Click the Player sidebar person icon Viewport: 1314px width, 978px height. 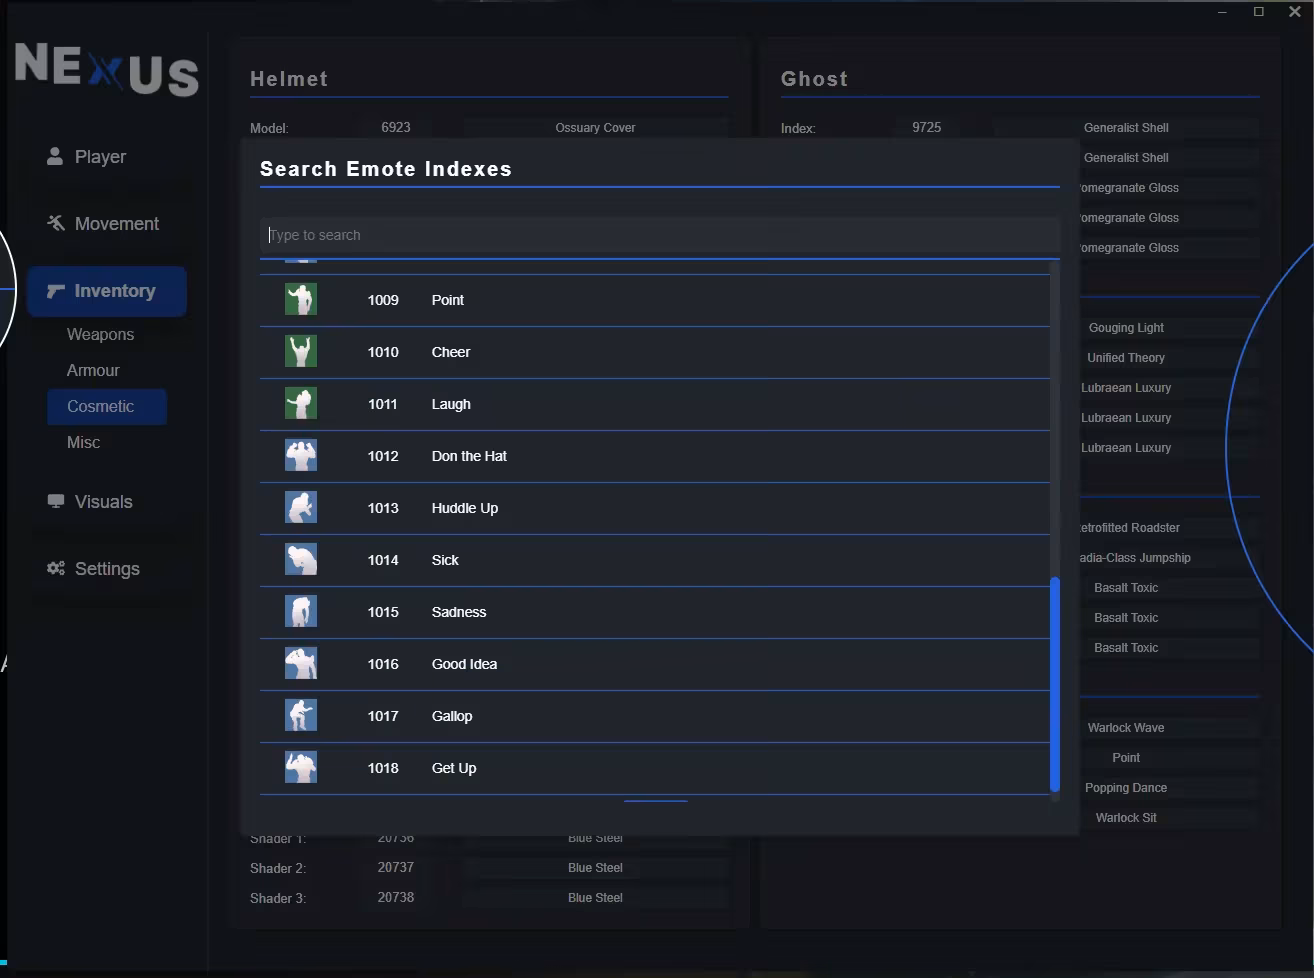coord(55,156)
